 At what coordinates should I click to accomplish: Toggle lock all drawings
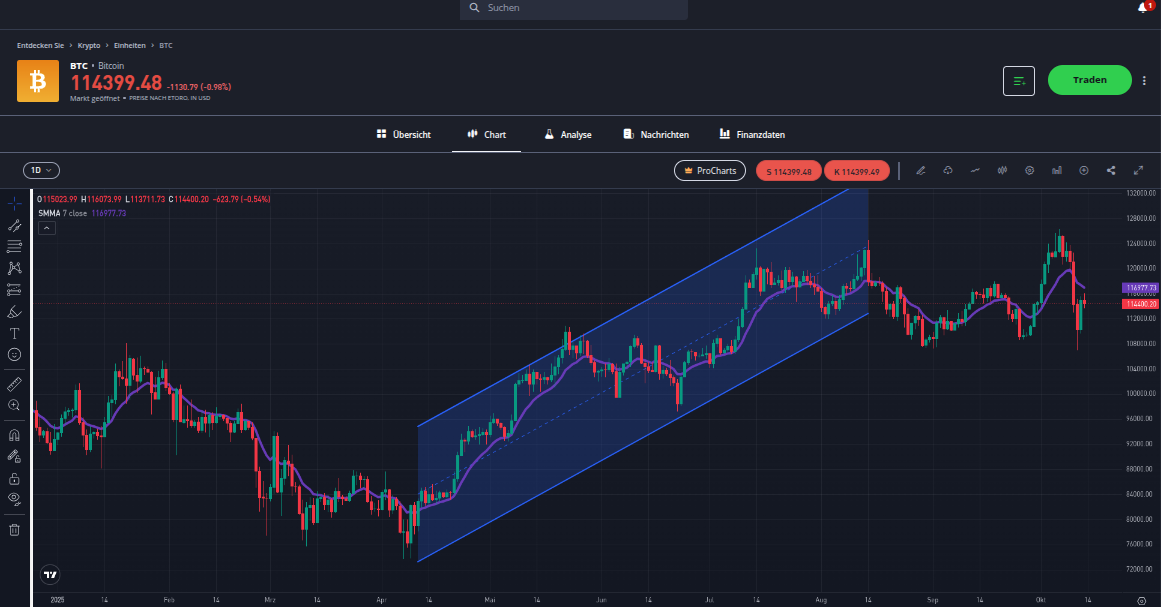coord(14,478)
